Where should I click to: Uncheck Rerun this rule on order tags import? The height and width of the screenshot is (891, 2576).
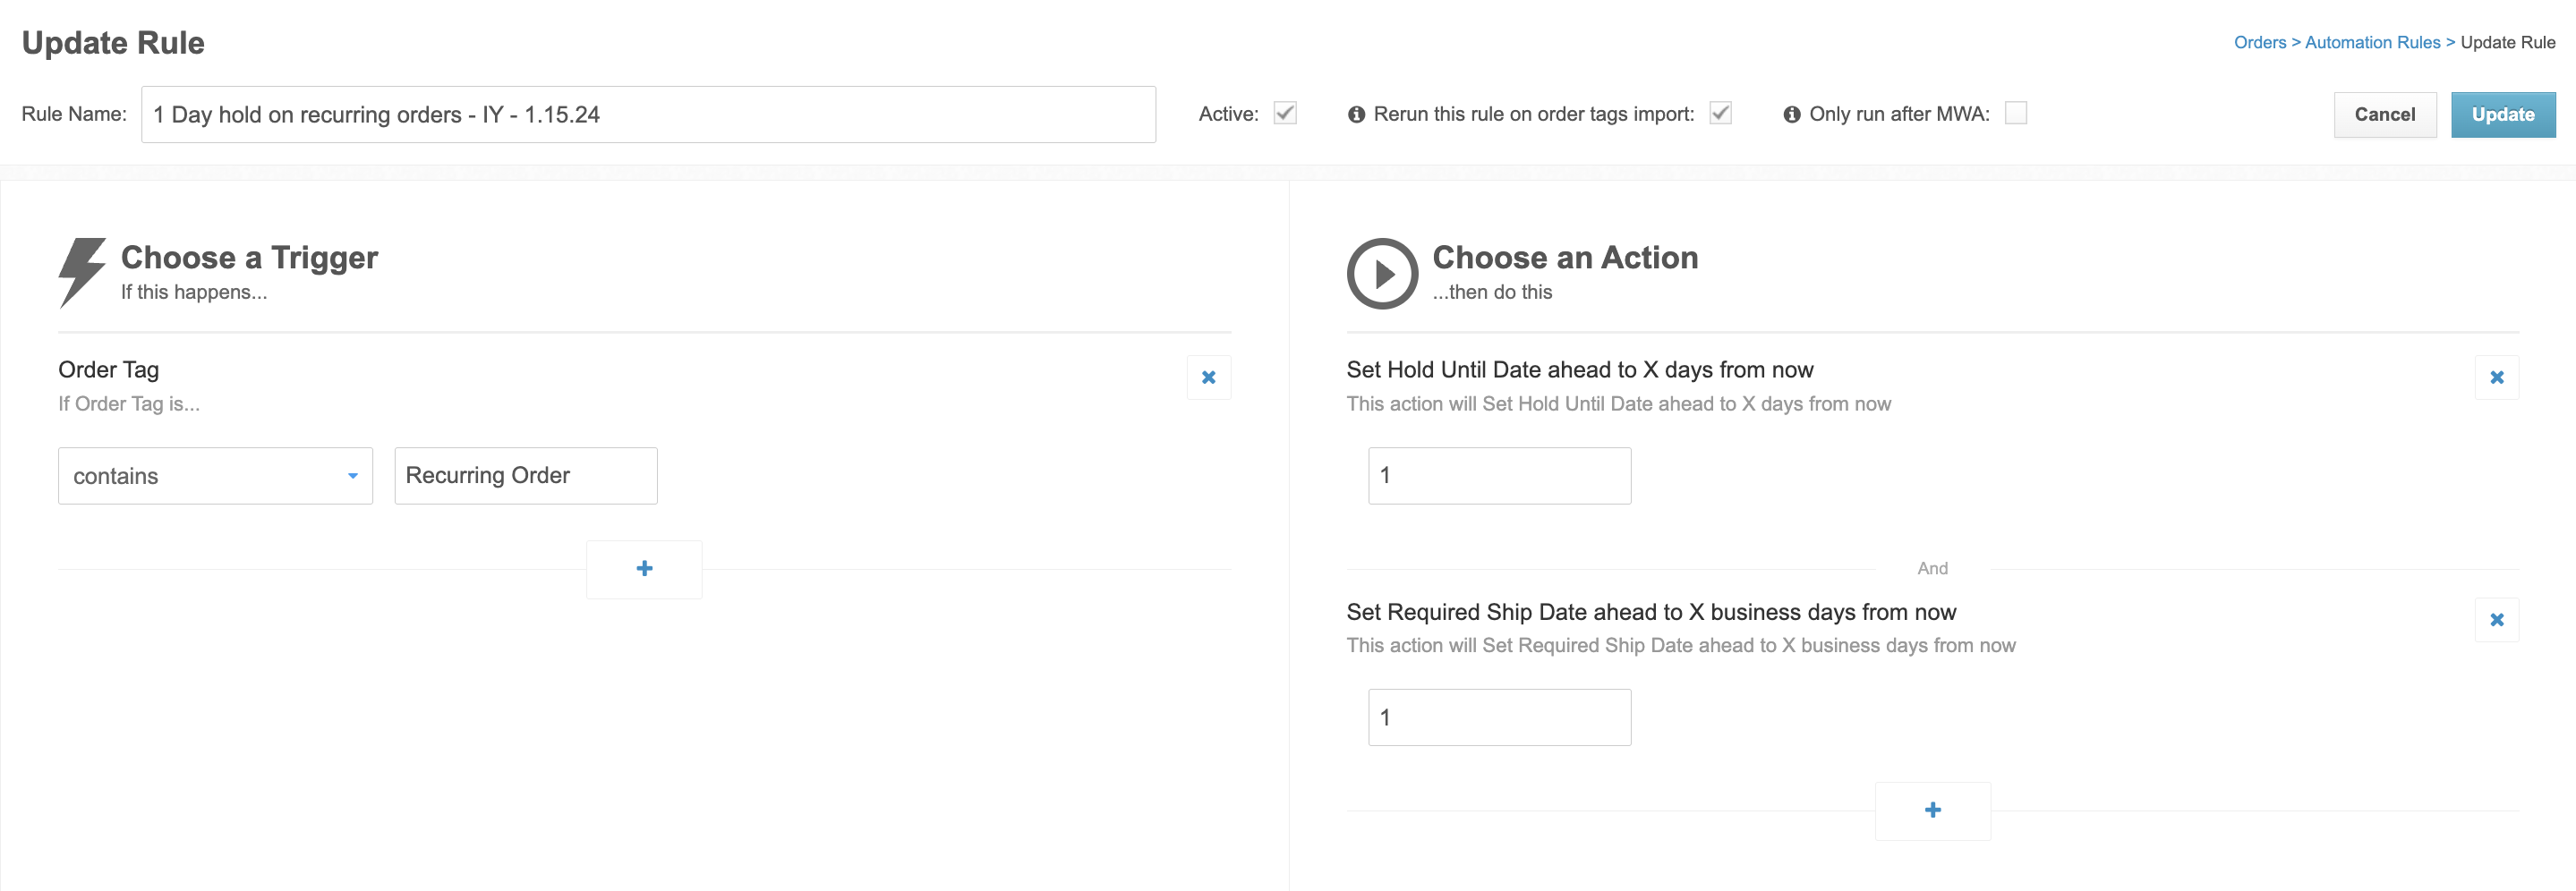pyautogui.click(x=1720, y=113)
